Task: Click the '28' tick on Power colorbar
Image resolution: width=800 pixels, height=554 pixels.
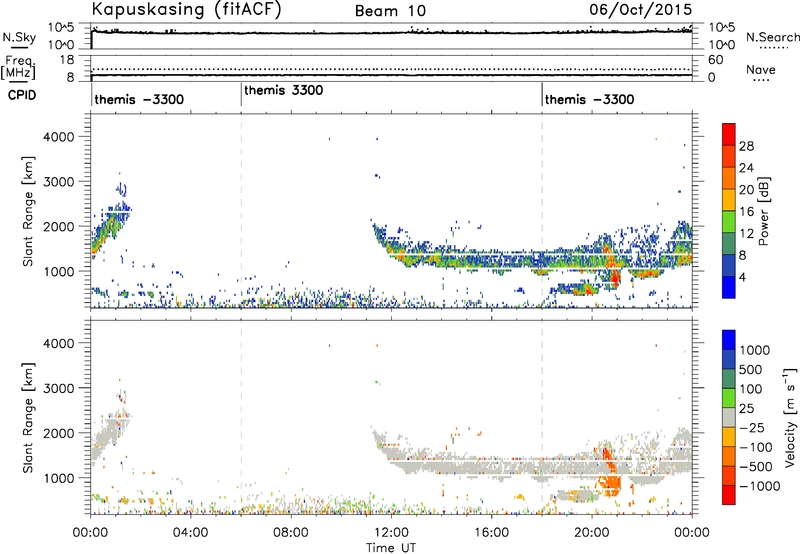Action: (746, 146)
